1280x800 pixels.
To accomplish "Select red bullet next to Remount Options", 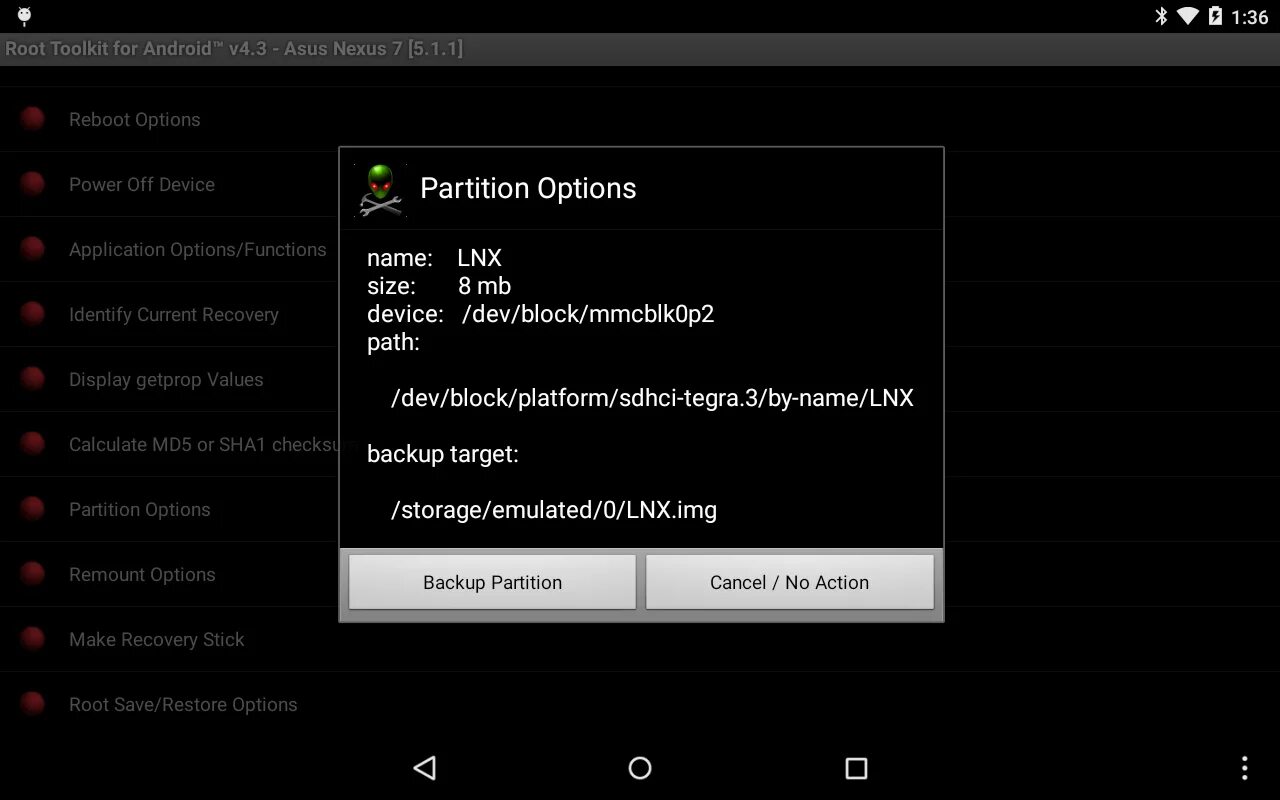I will pos(33,574).
